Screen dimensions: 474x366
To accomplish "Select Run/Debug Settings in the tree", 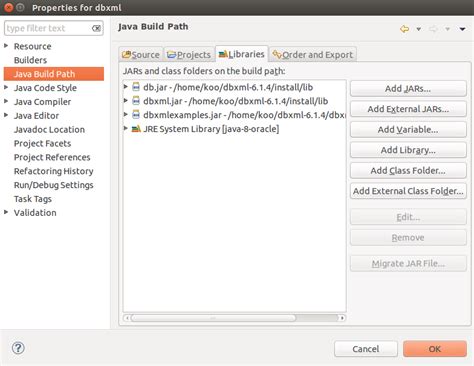I will 53,185.
